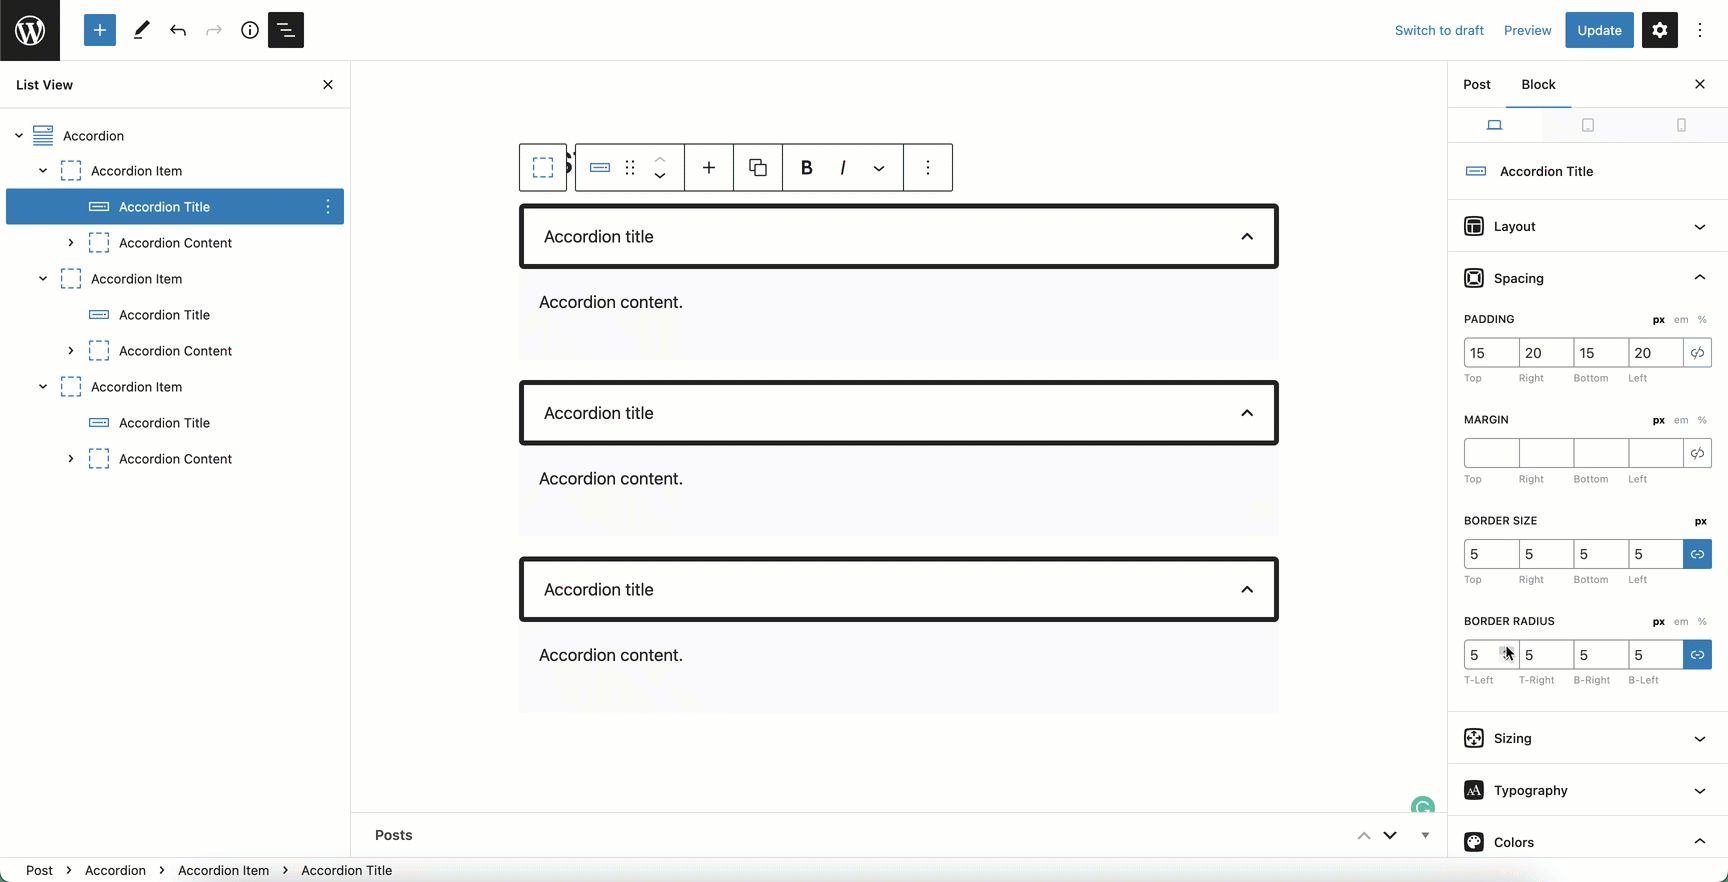Open the Document Overview list view icon
Viewport: 1728px width, 882px height.
pos(285,30)
